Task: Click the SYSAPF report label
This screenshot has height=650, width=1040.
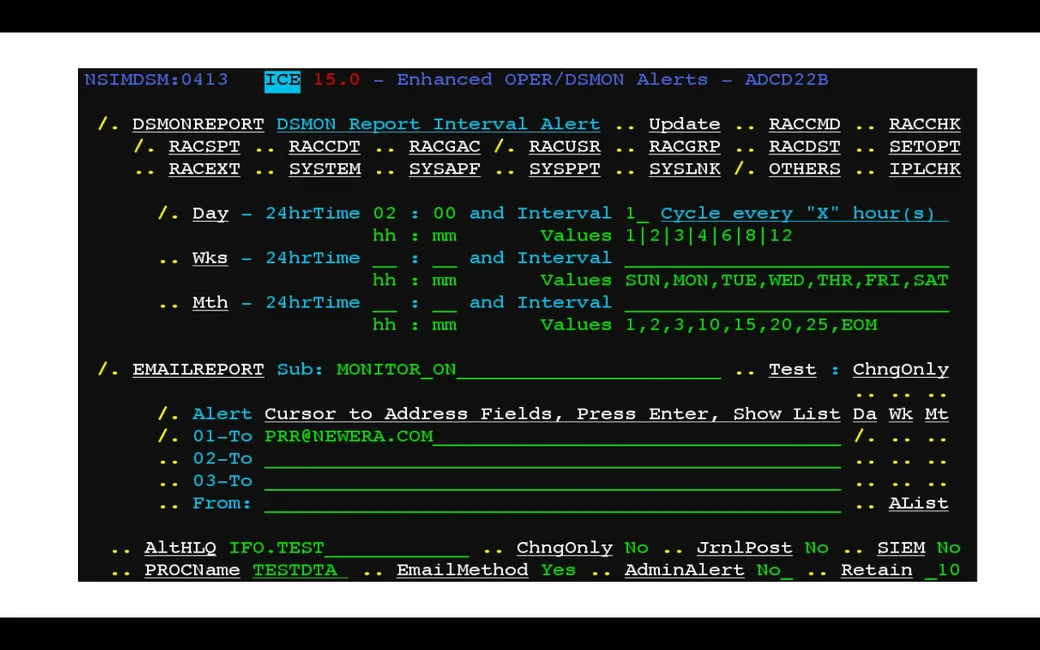Action: [444, 169]
